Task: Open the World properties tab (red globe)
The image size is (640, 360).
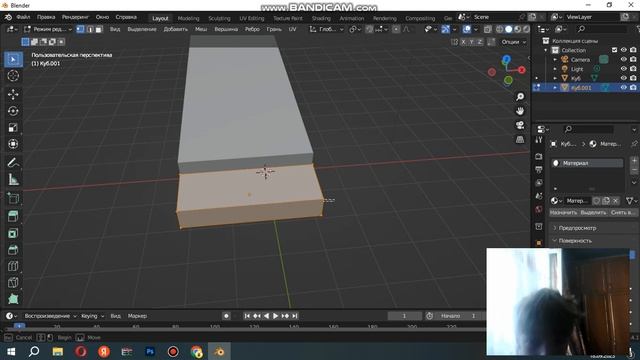Action: 539,209
